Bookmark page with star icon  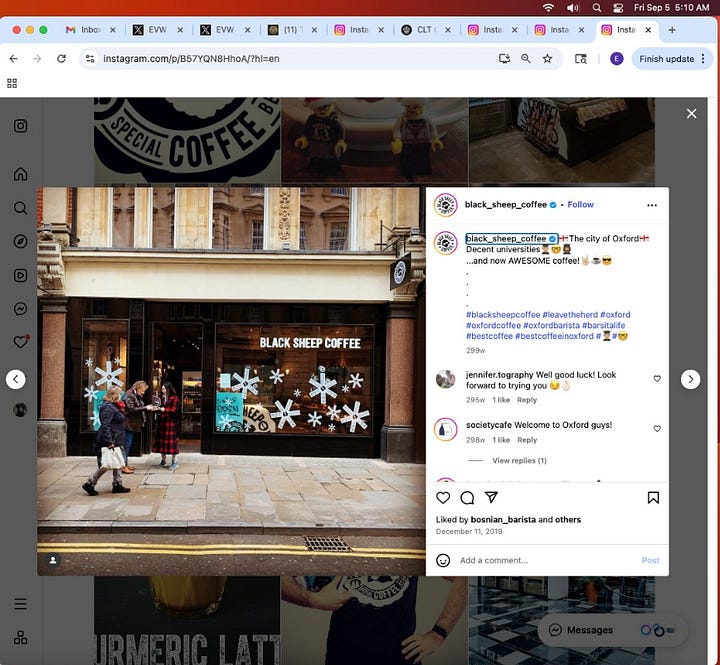547,59
